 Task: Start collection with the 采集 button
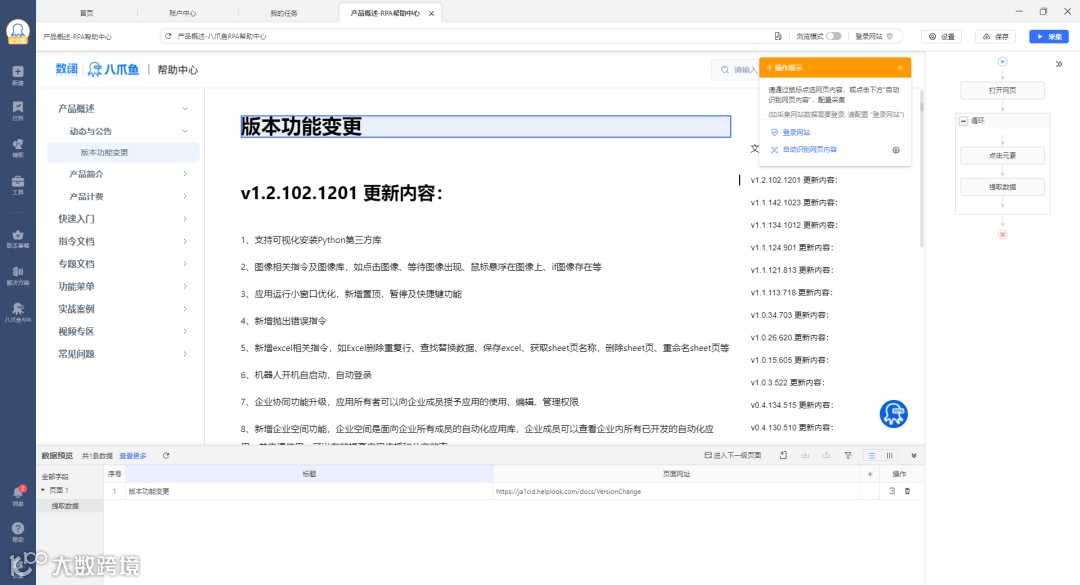click(x=1048, y=36)
